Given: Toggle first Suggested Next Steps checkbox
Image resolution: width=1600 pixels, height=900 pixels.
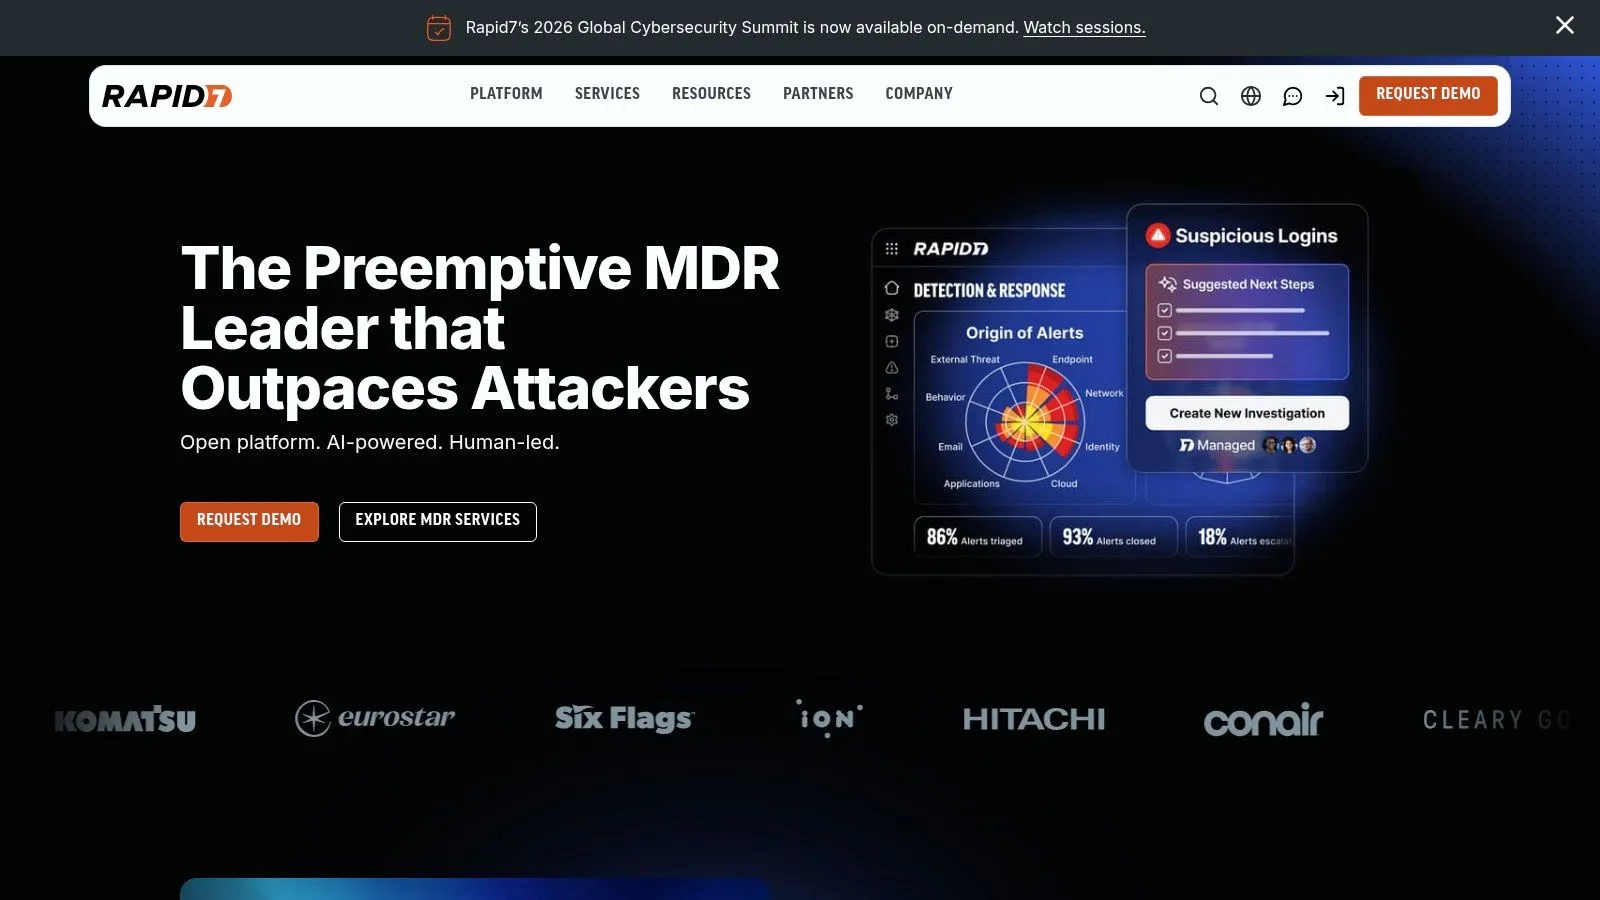Looking at the screenshot, I should [x=1164, y=310].
